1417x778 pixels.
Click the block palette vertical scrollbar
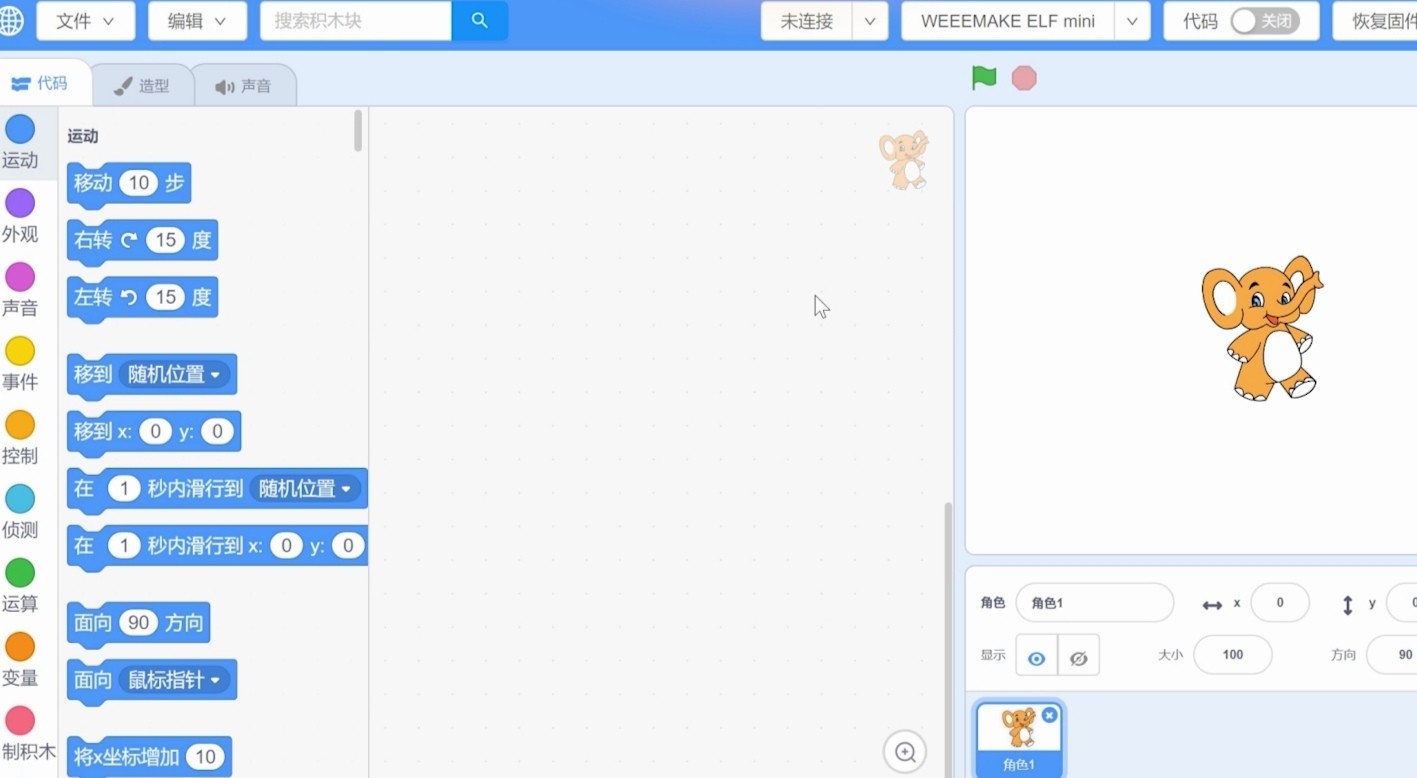pos(359,131)
